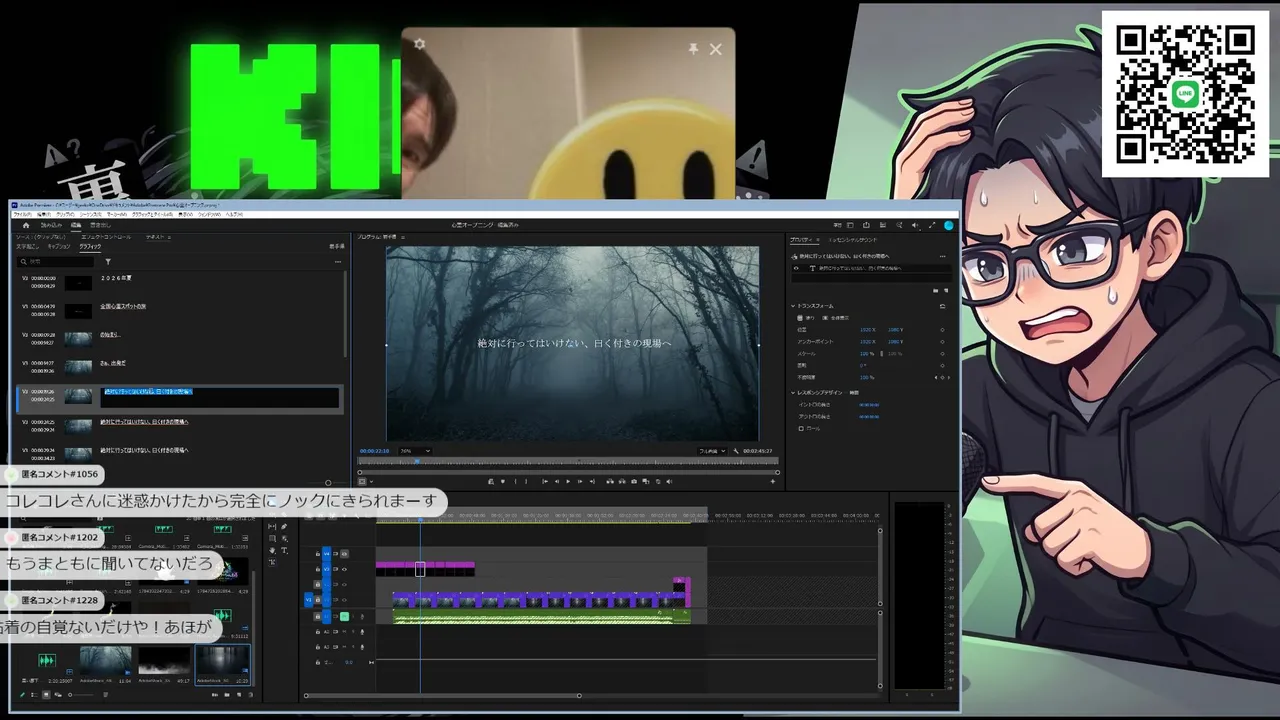Click the スケール value 100 %
The width and height of the screenshot is (1280, 720).
click(x=866, y=353)
